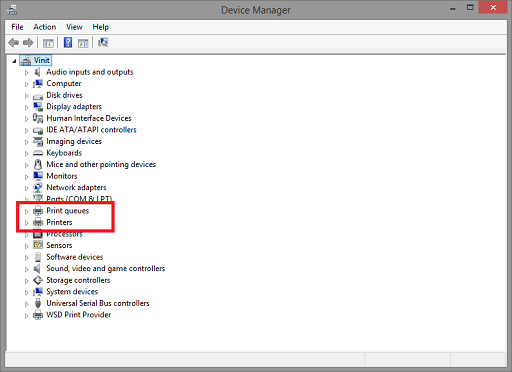Select the Printers label
512x372 pixels.
[x=59, y=222]
